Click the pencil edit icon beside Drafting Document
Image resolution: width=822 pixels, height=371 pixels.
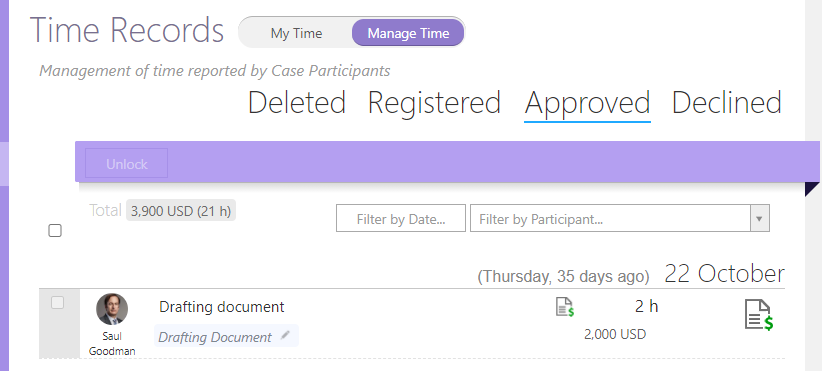(x=285, y=335)
